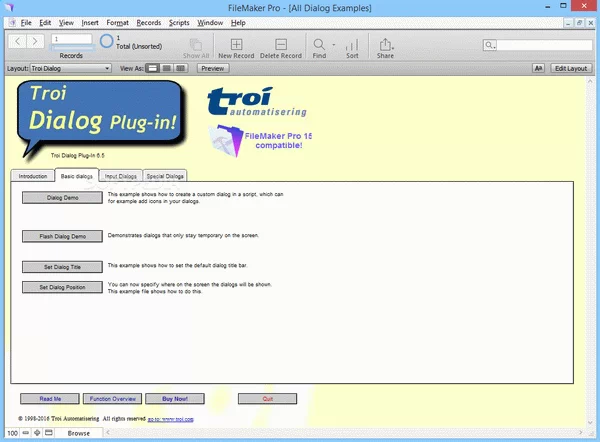
Task: Open quick find magnifier dropdown
Action: click(x=490, y=45)
